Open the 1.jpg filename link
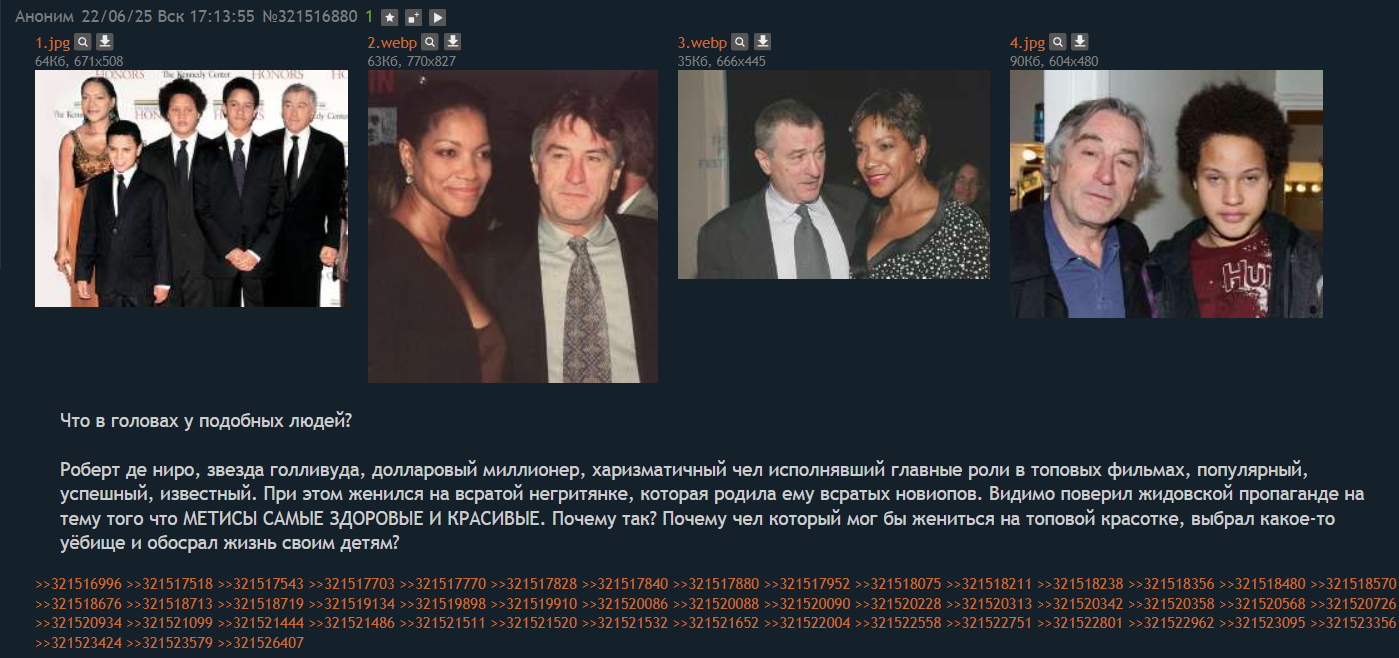Image resolution: width=1399 pixels, height=658 pixels. tap(53, 43)
